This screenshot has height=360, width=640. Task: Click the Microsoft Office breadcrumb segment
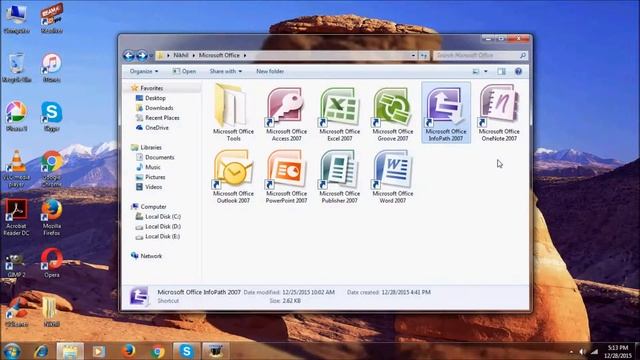click(x=219, y=55)
